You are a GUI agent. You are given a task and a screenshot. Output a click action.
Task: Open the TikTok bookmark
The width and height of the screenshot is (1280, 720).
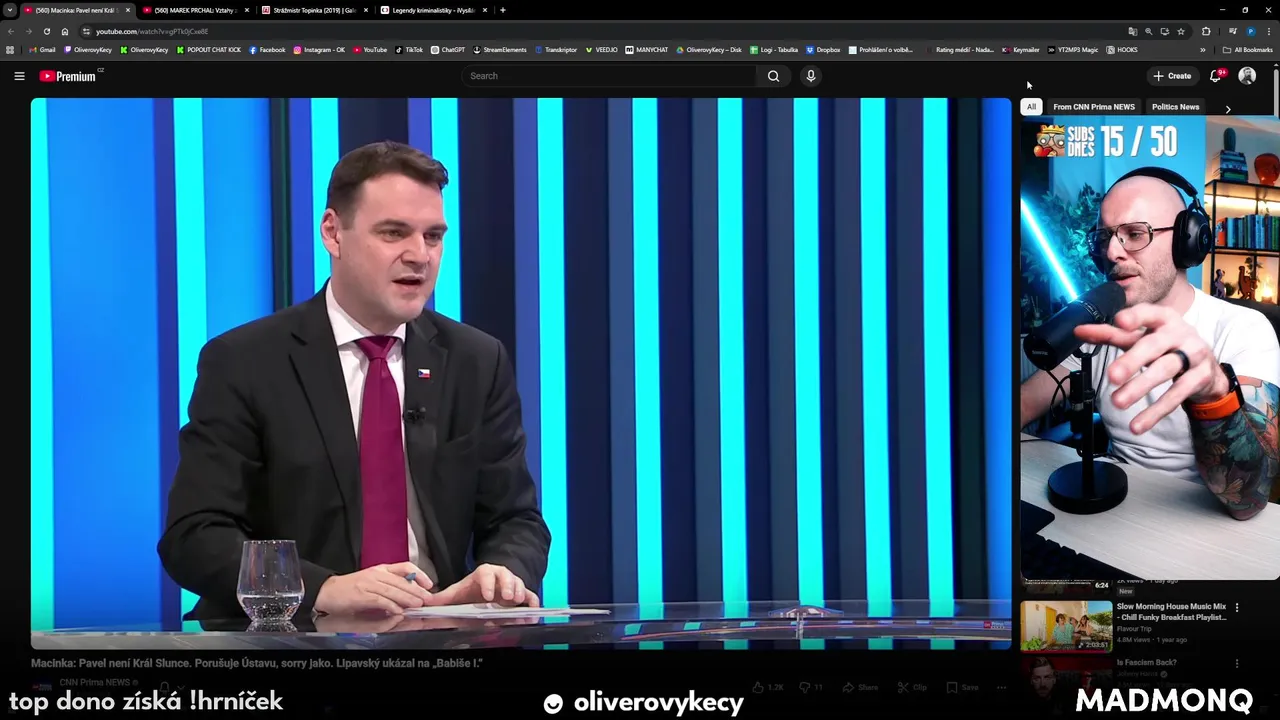[x=409, y=50]
